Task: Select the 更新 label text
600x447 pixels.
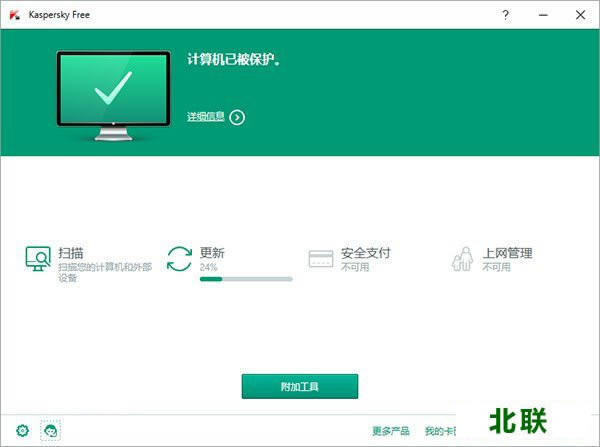Action: [213, 253]
